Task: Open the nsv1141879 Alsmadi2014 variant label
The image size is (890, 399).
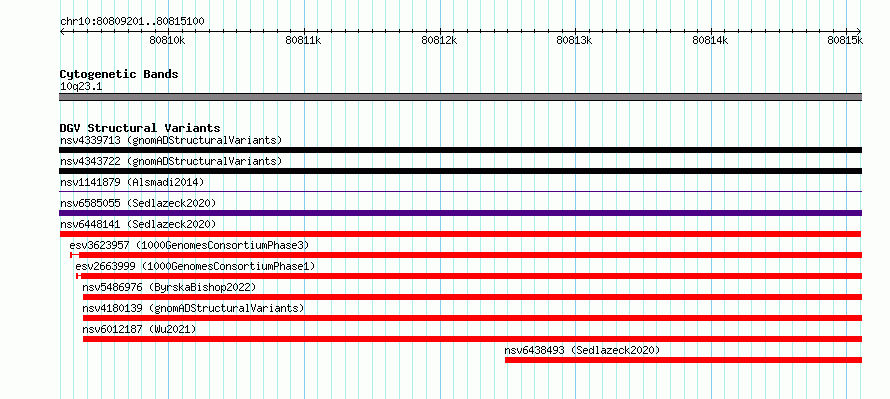Action: point(132,182)
